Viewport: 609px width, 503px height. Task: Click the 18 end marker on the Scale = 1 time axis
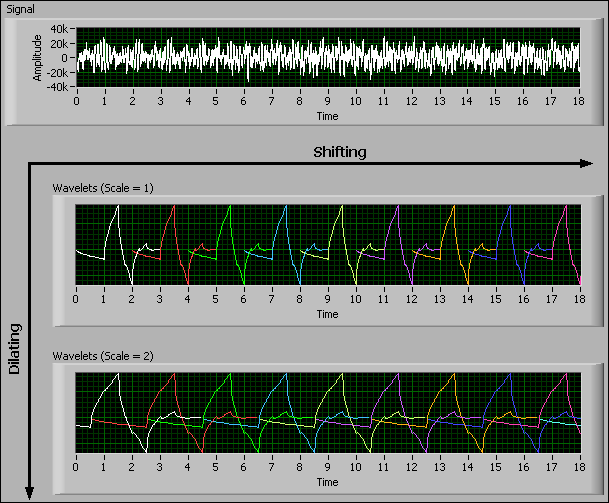click(579, 300)
